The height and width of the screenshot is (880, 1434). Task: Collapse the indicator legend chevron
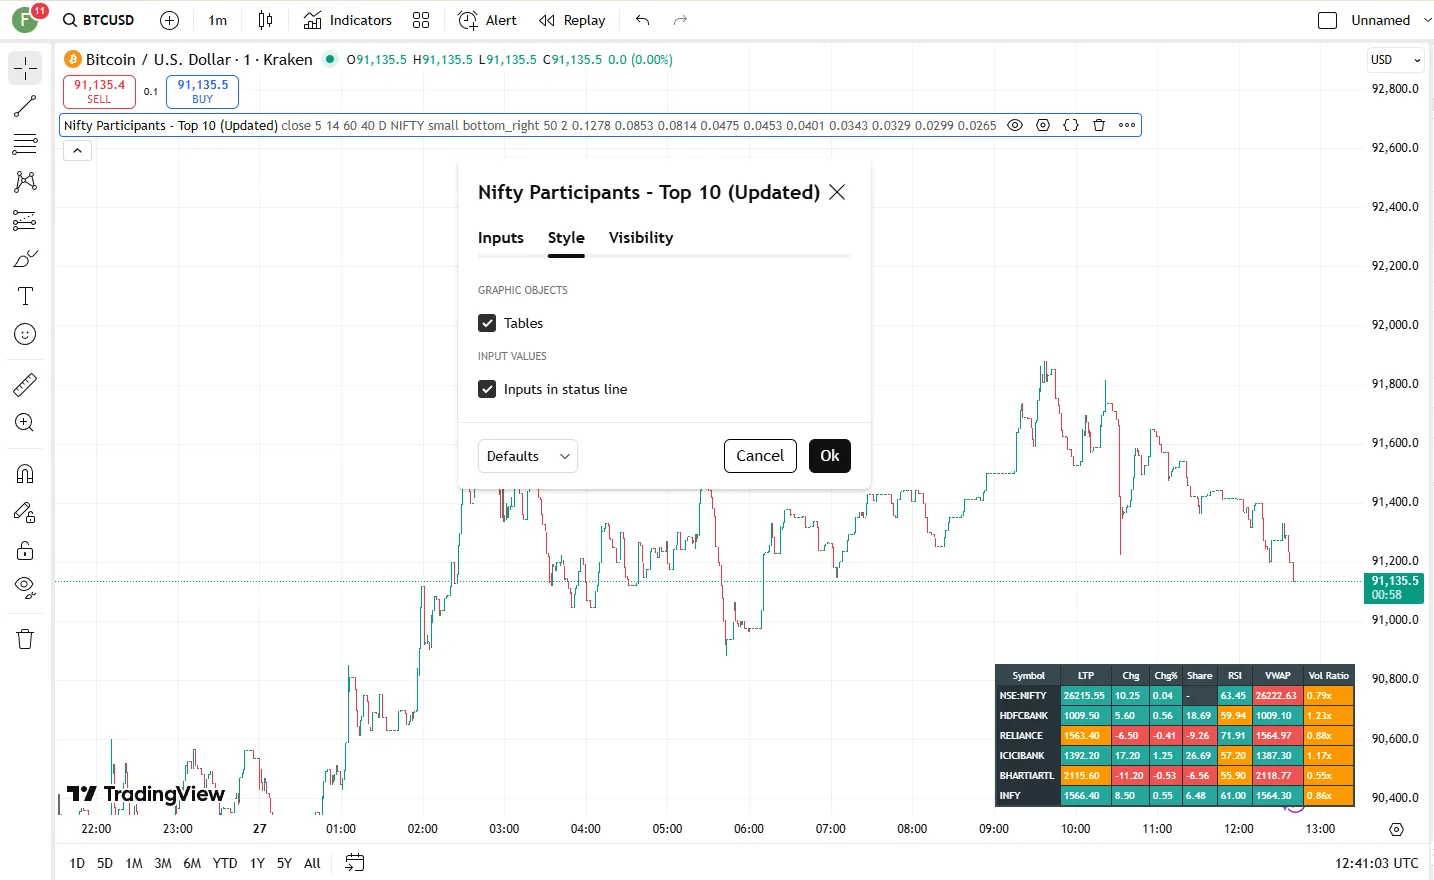coord(77,150)
